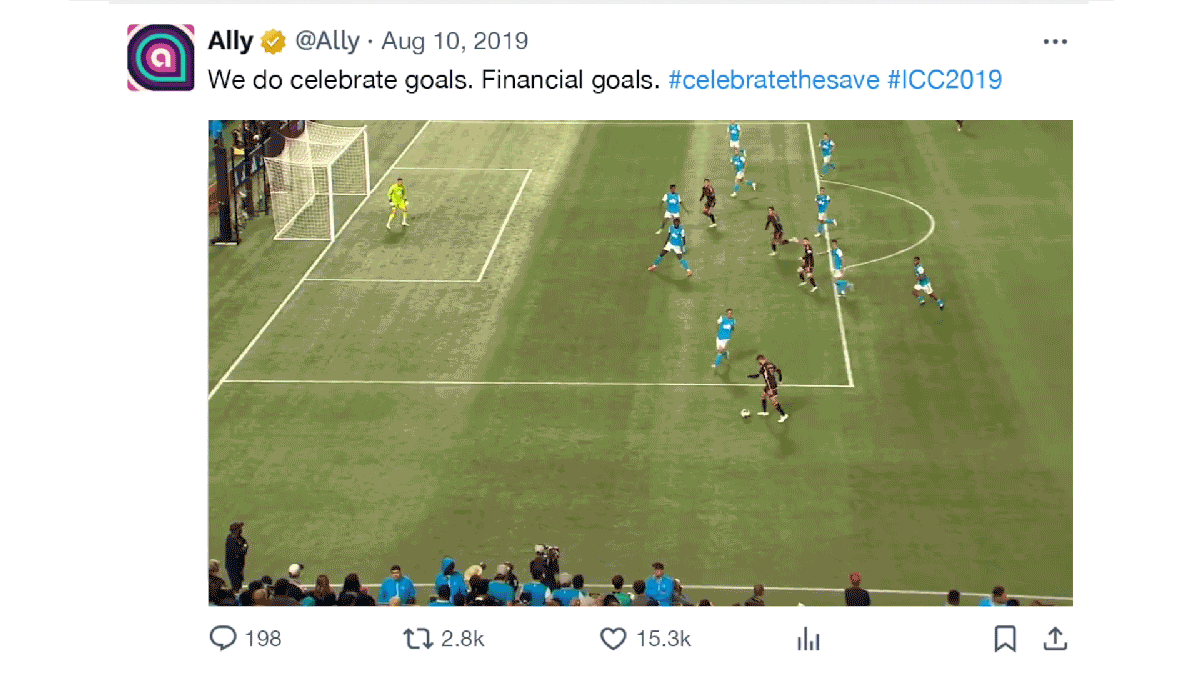
Task: Open the @Ally handle link
Action: click(326, 42)
